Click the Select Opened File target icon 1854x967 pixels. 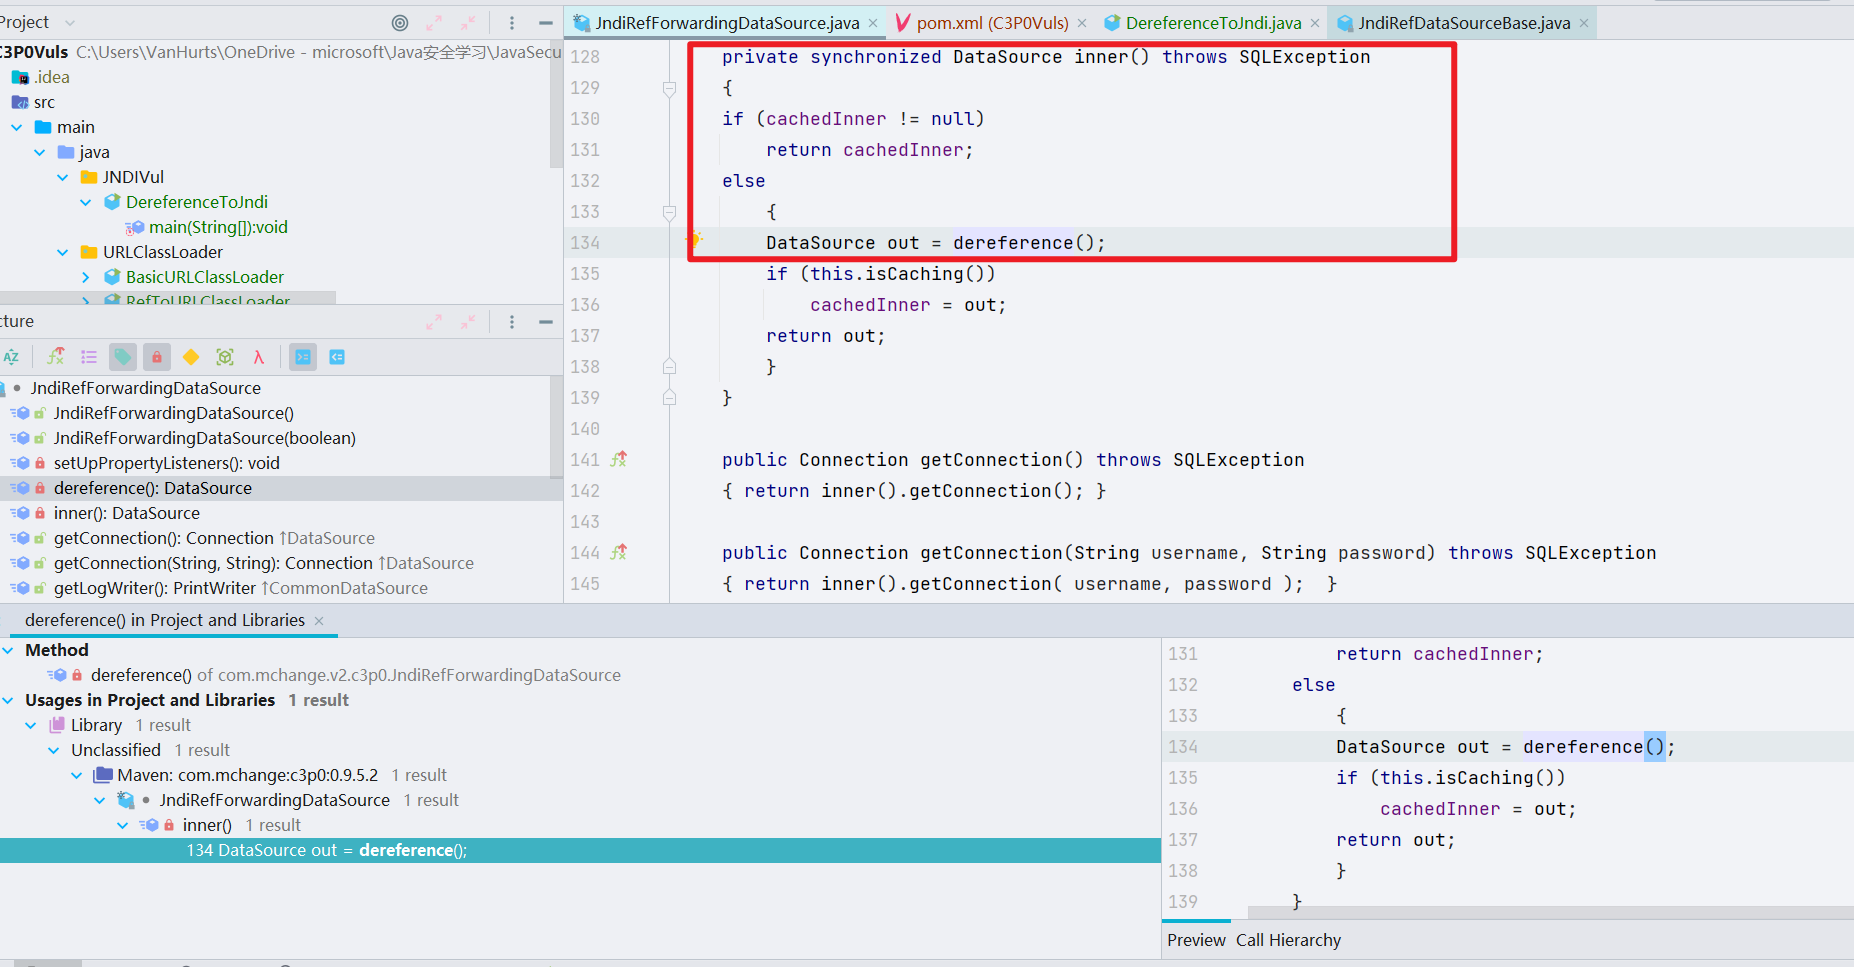(400, 23)
